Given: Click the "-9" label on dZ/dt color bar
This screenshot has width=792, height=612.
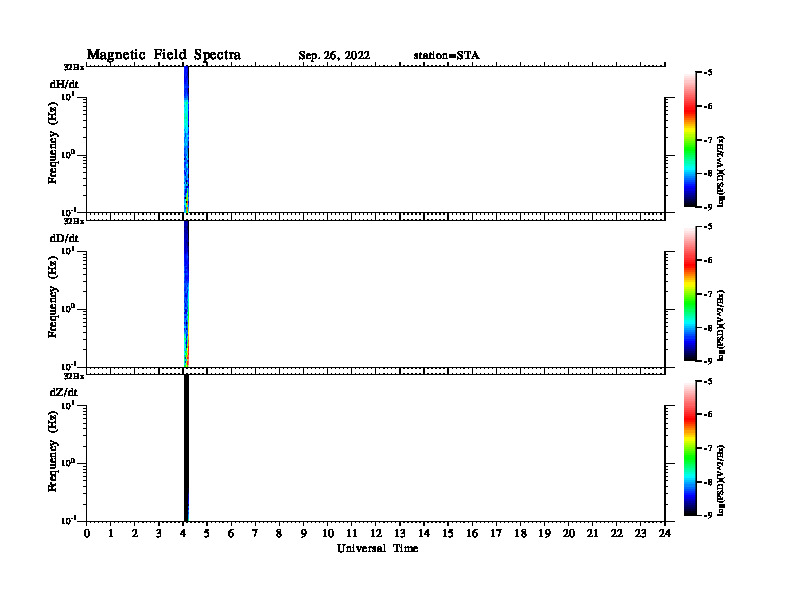Looking at the screenshot, I should [708, 515].
